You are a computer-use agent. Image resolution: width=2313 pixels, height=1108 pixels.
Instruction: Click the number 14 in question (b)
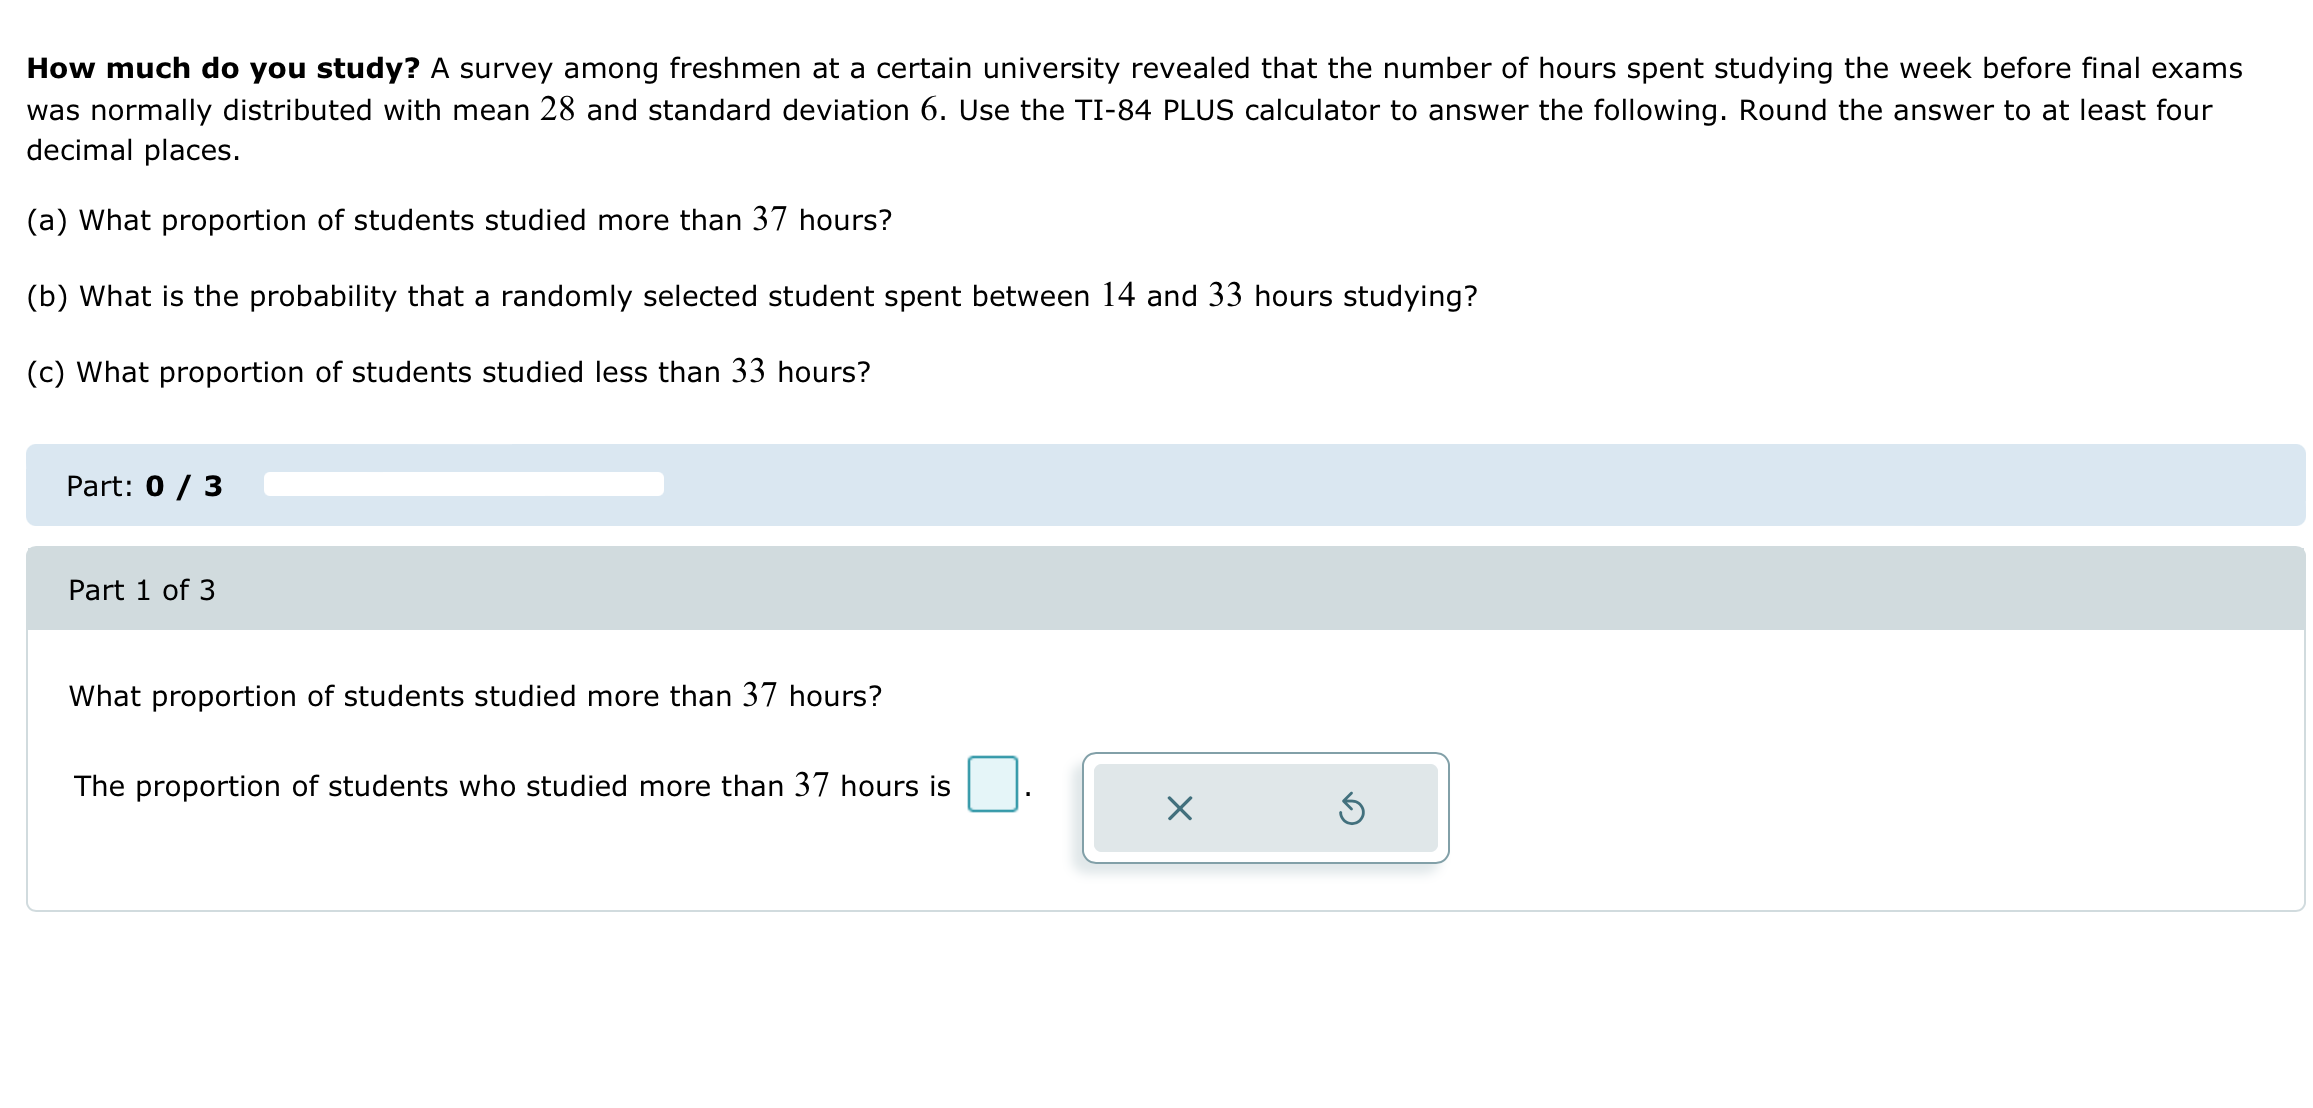pyautogui.click(x=1118, y=295)
